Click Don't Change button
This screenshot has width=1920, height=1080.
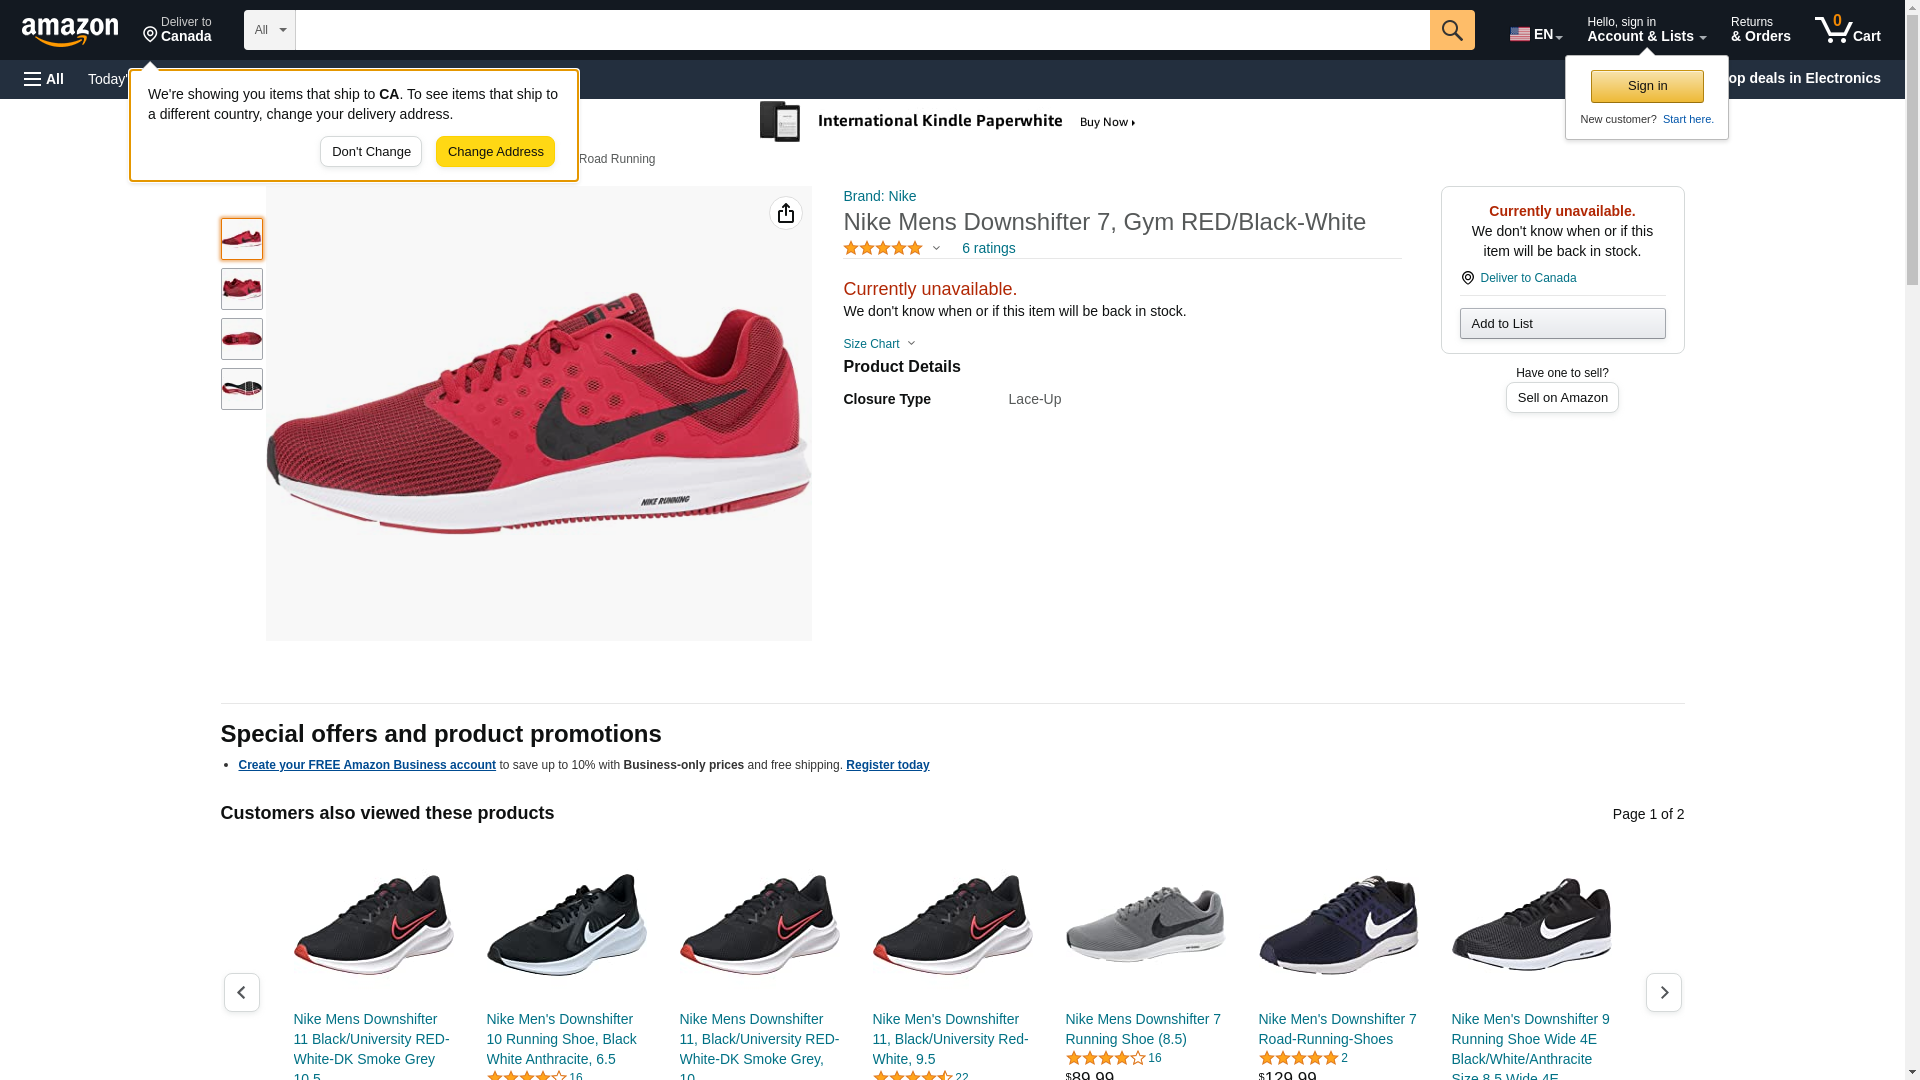[x=371, y=152]
